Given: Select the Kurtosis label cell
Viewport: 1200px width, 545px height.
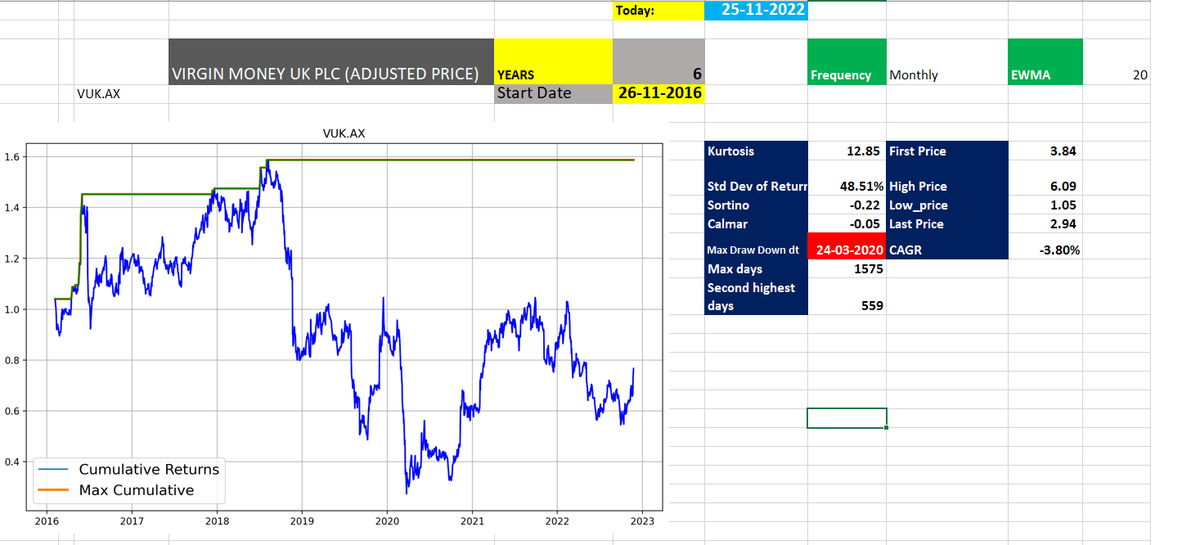Looking at the screenshot, I should [756, 151].
